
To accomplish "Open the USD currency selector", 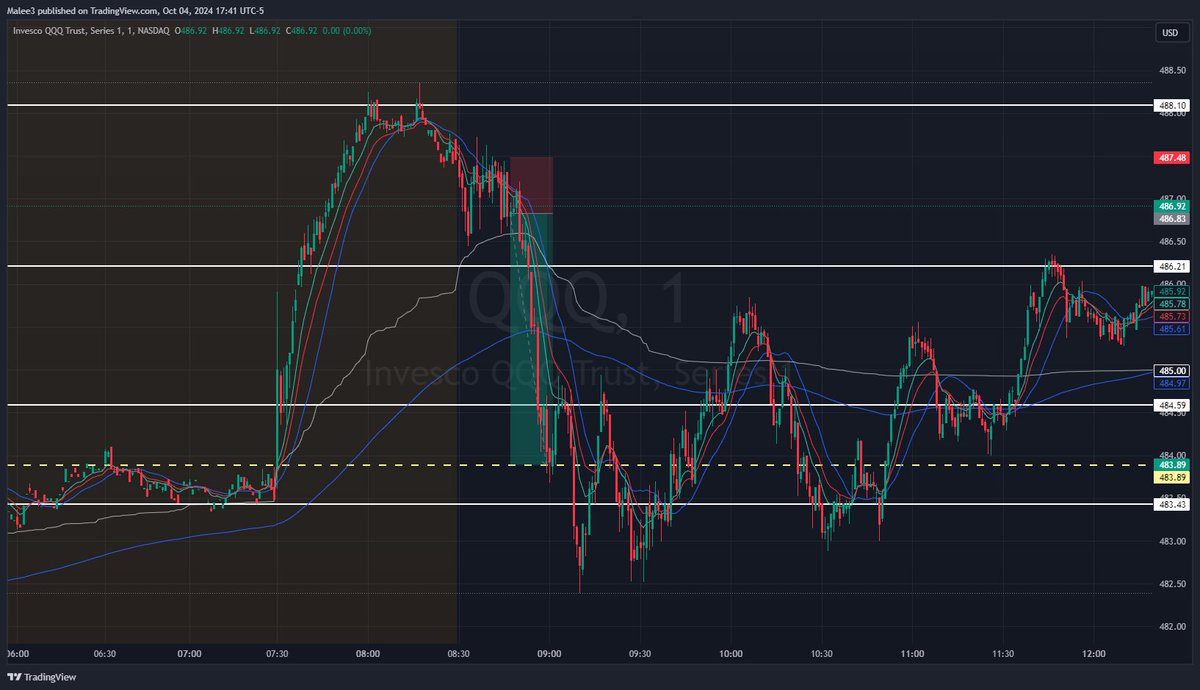I will pos(1169,33).
